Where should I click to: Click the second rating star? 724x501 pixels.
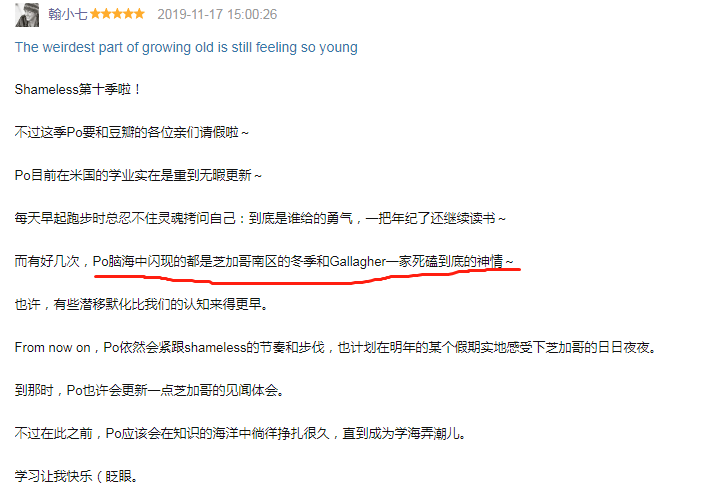[x=106, y=14]
